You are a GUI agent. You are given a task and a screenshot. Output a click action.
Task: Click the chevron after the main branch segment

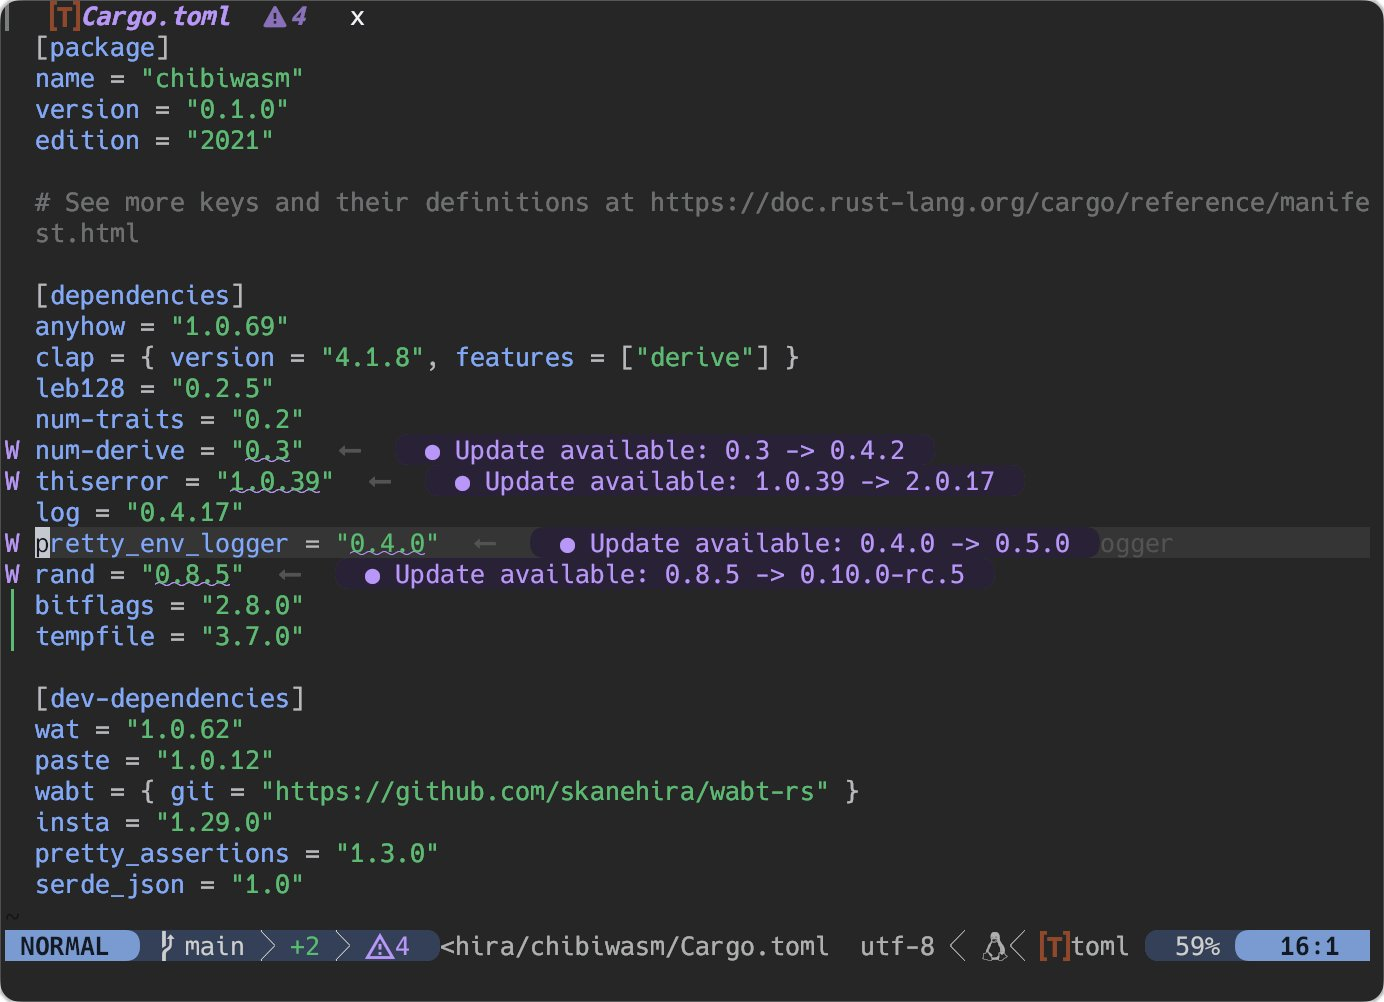pos(267,946)
